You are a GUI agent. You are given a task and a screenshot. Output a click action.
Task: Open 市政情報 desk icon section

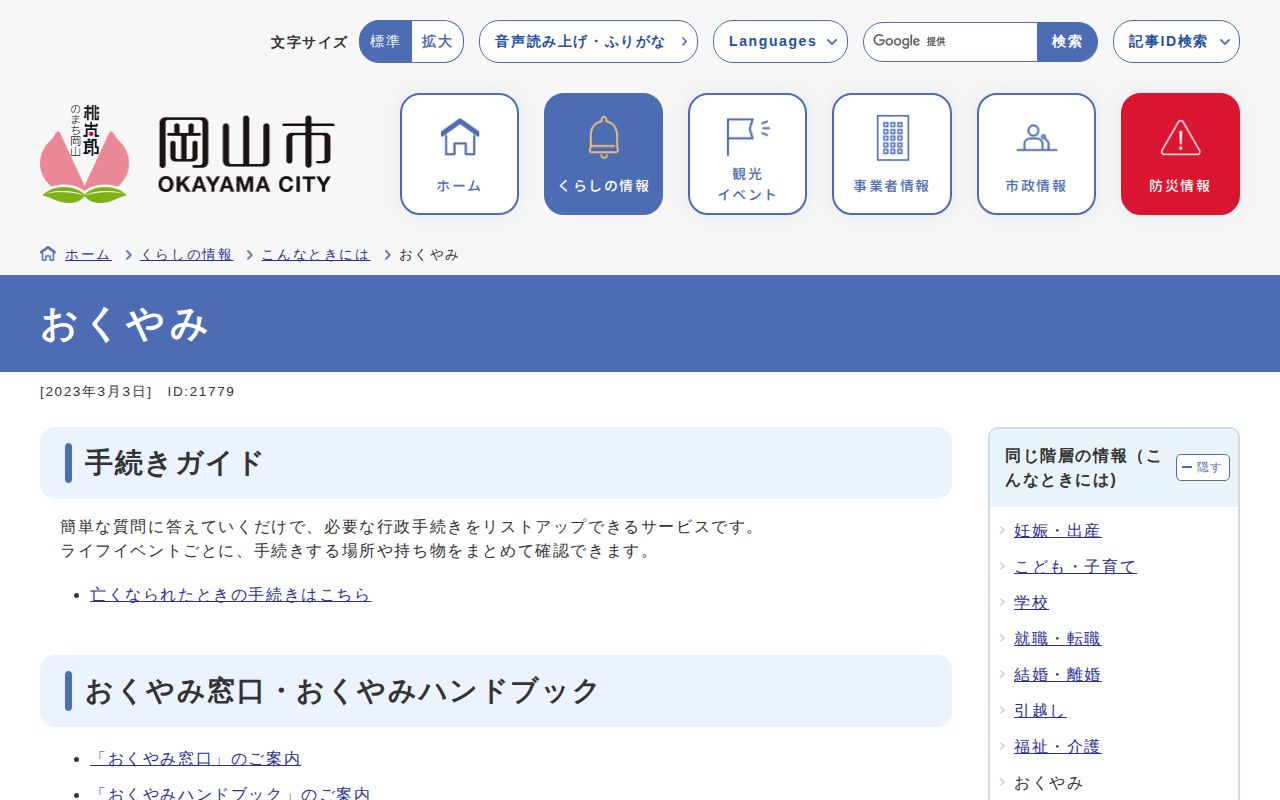pos(1036,154)
